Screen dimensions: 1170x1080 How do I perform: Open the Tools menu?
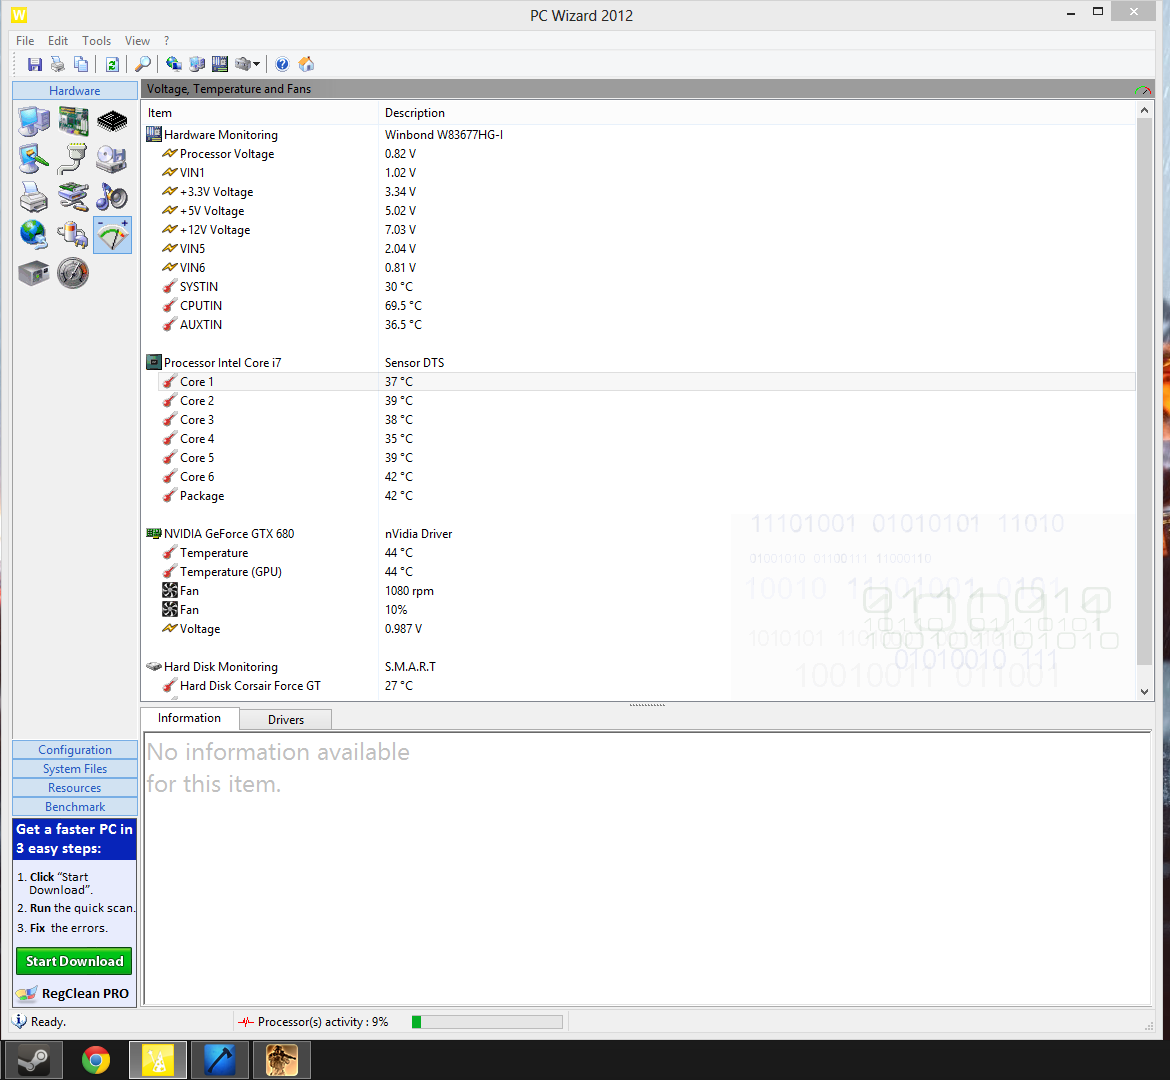(x=96, y=41)
